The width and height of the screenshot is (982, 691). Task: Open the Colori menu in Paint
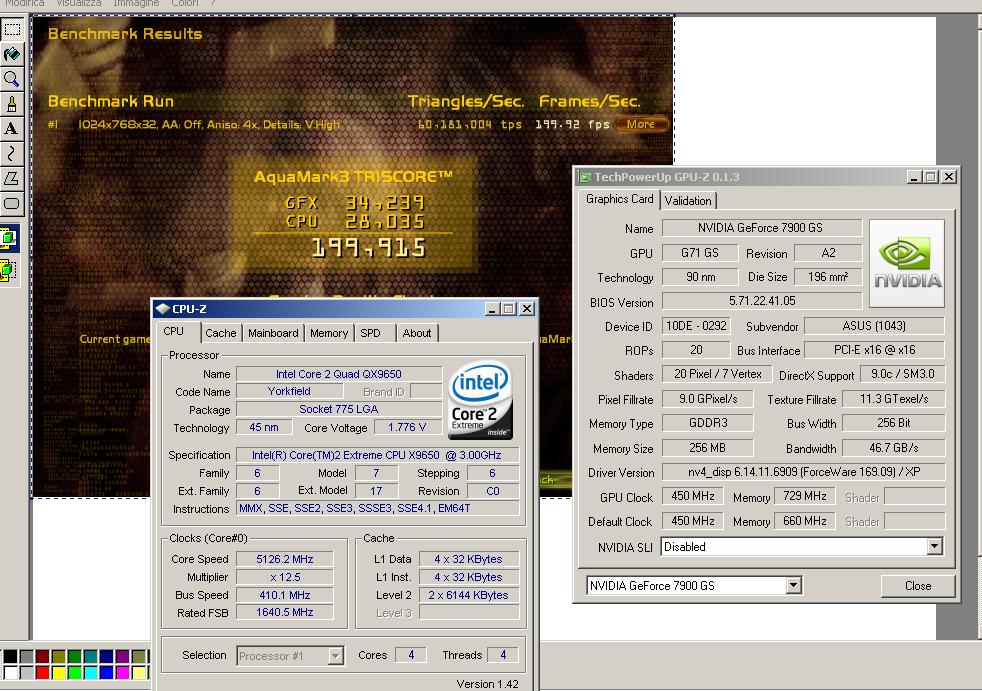(x=185, y=4)
